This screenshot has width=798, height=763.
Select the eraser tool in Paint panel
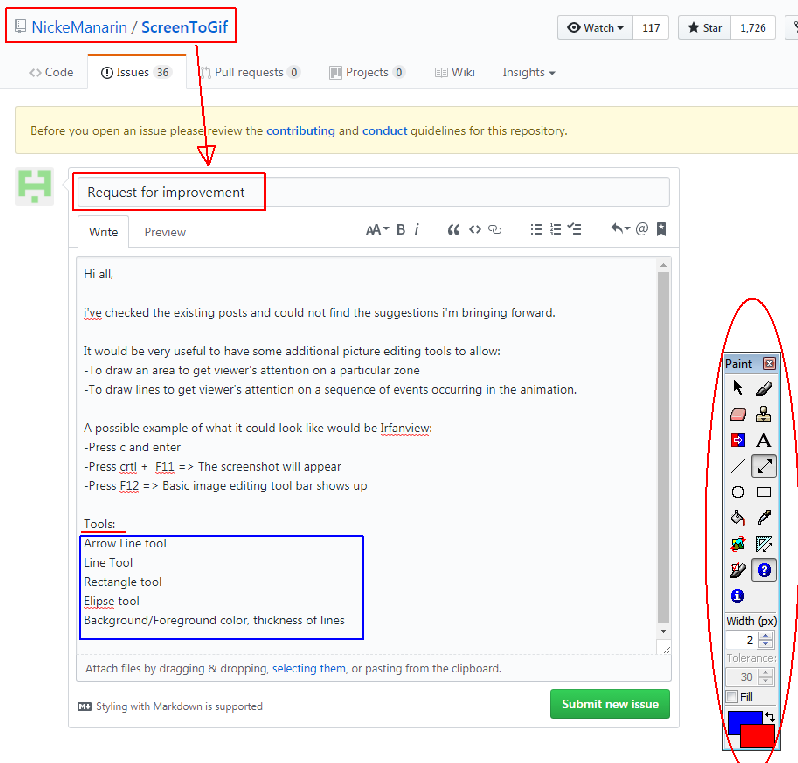(x=737, y=414)
